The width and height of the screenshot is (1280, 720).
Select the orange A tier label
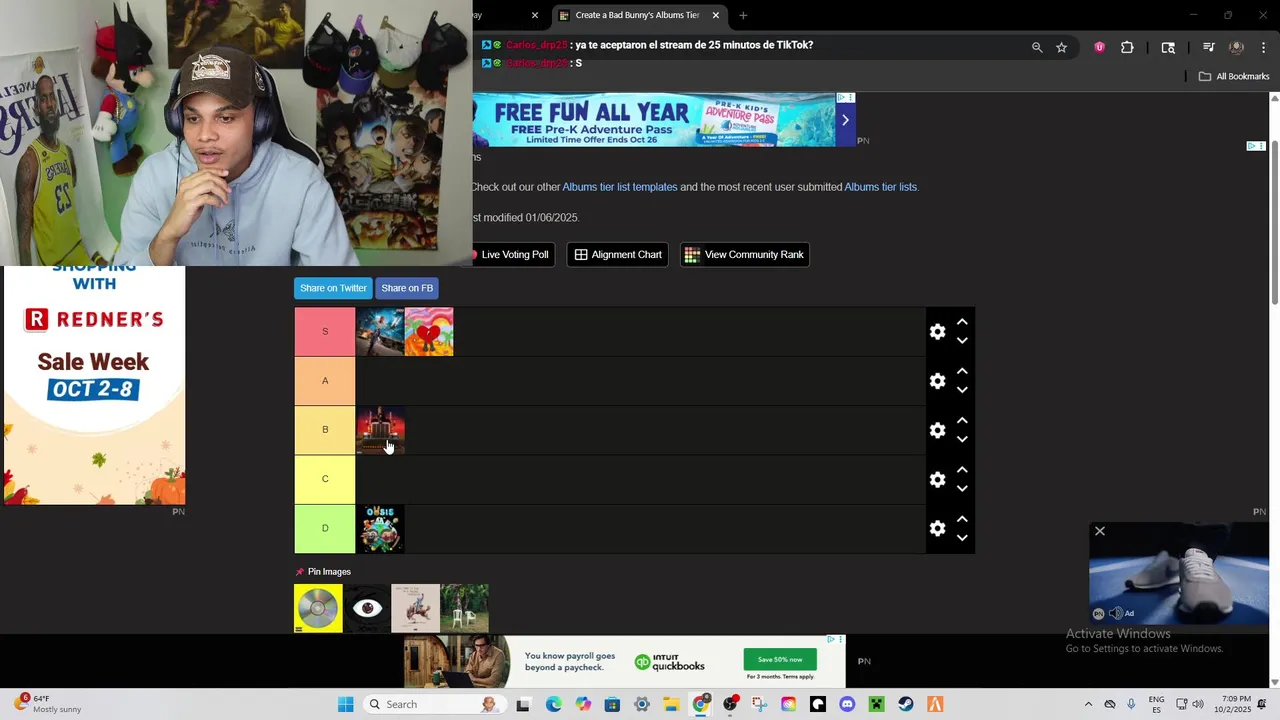coord(325,381)
